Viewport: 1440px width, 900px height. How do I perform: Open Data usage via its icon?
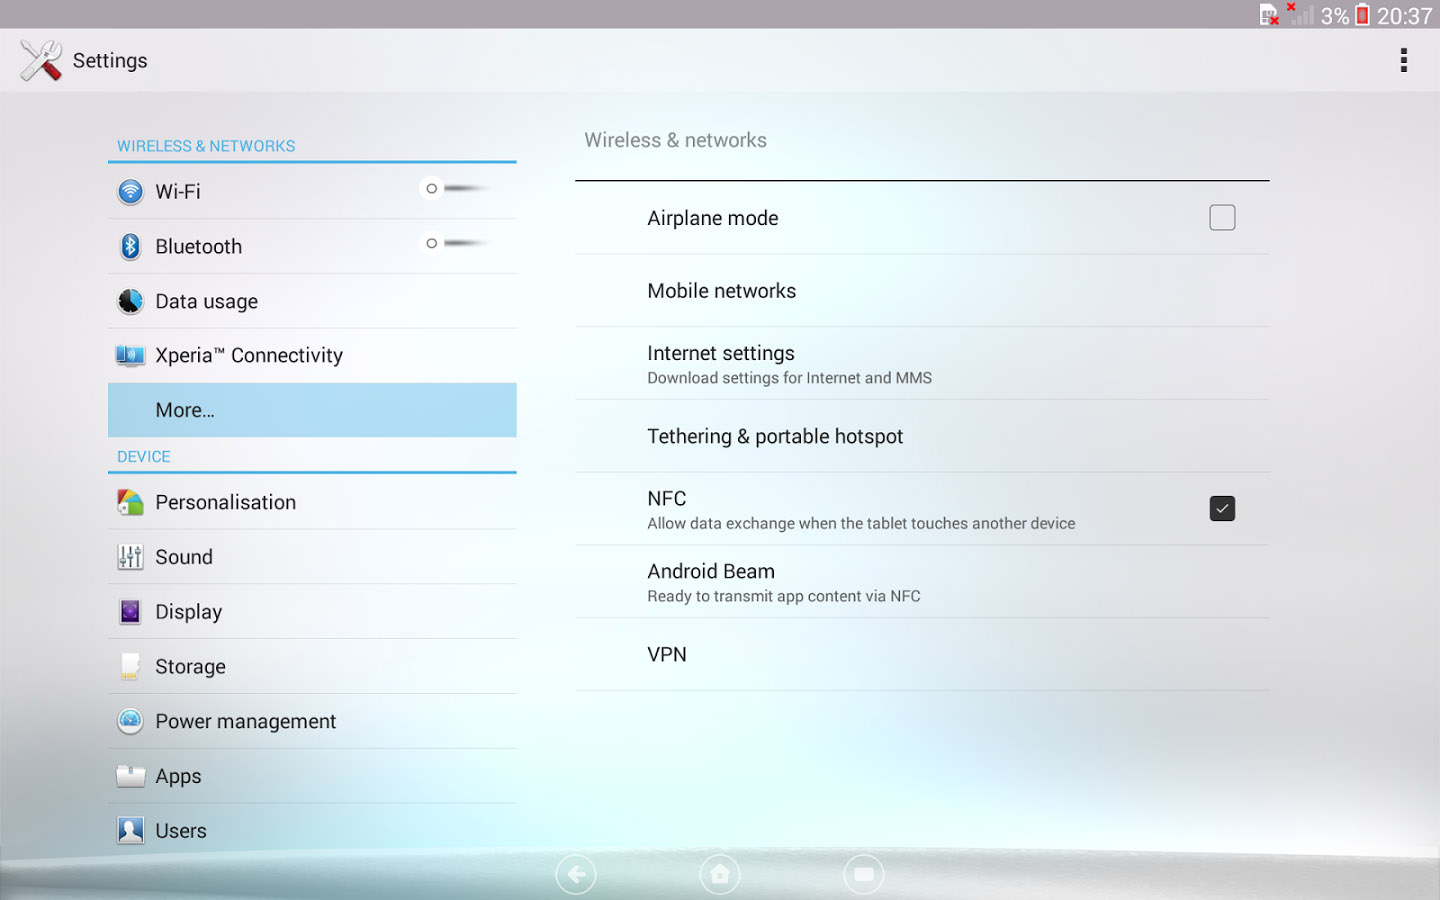[x=130, y=301]
